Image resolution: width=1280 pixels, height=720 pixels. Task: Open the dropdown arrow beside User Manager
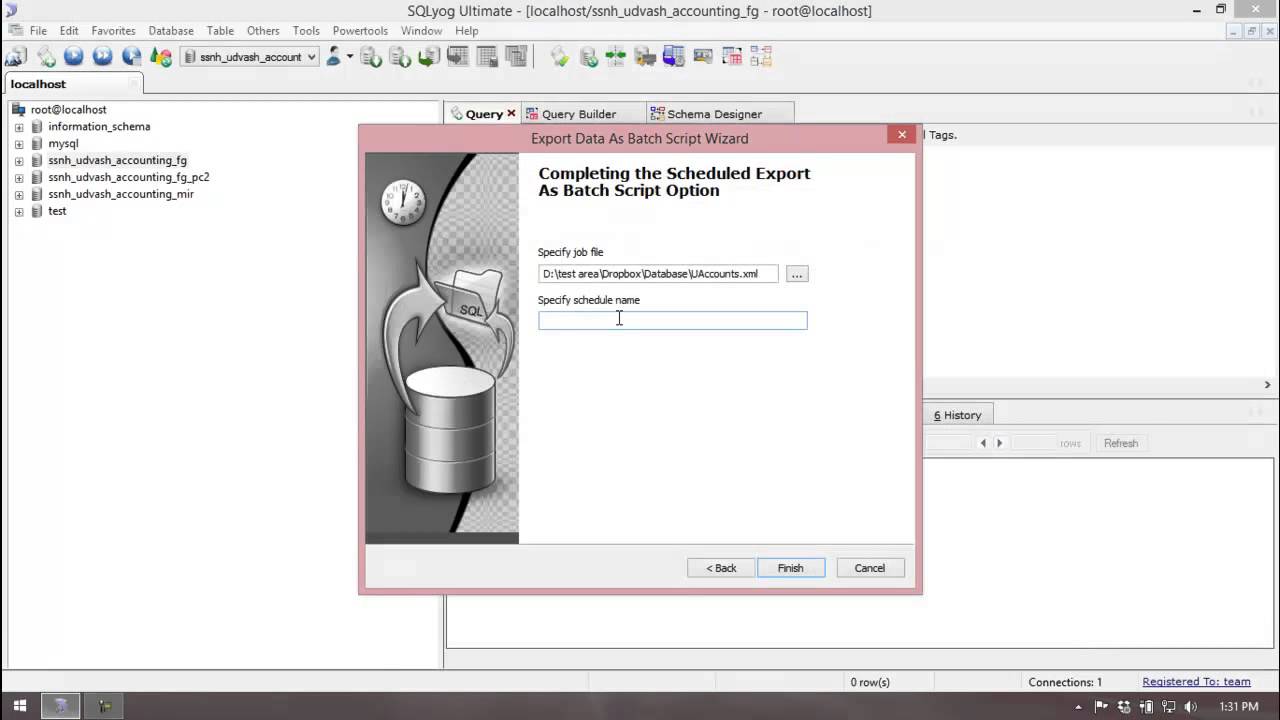350,57
